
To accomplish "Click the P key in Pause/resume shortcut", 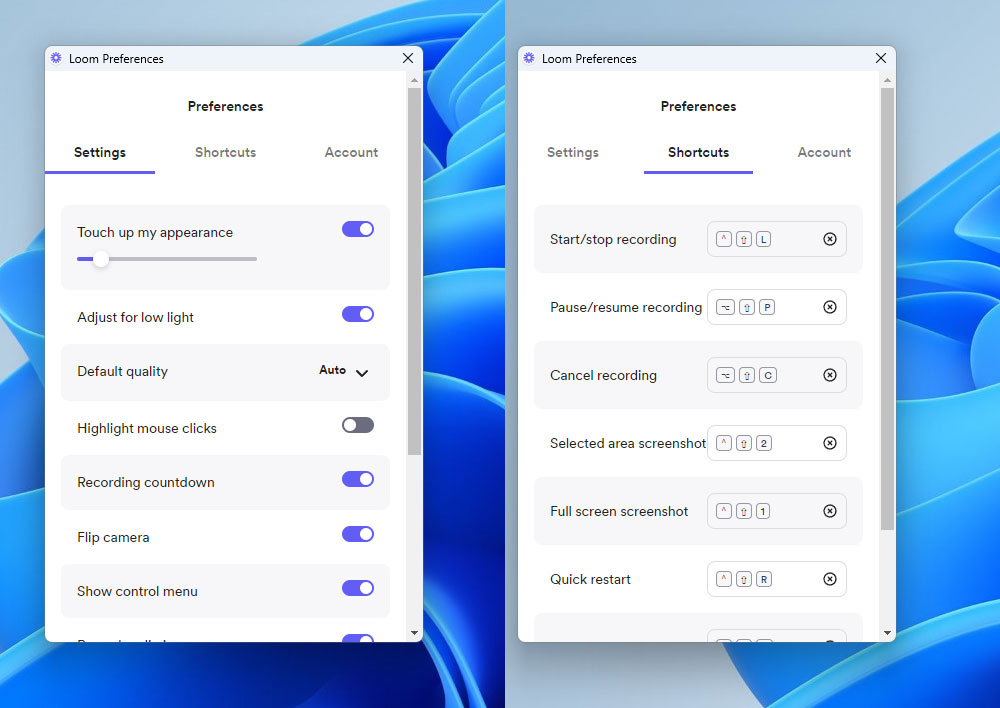I will (767, 307).
